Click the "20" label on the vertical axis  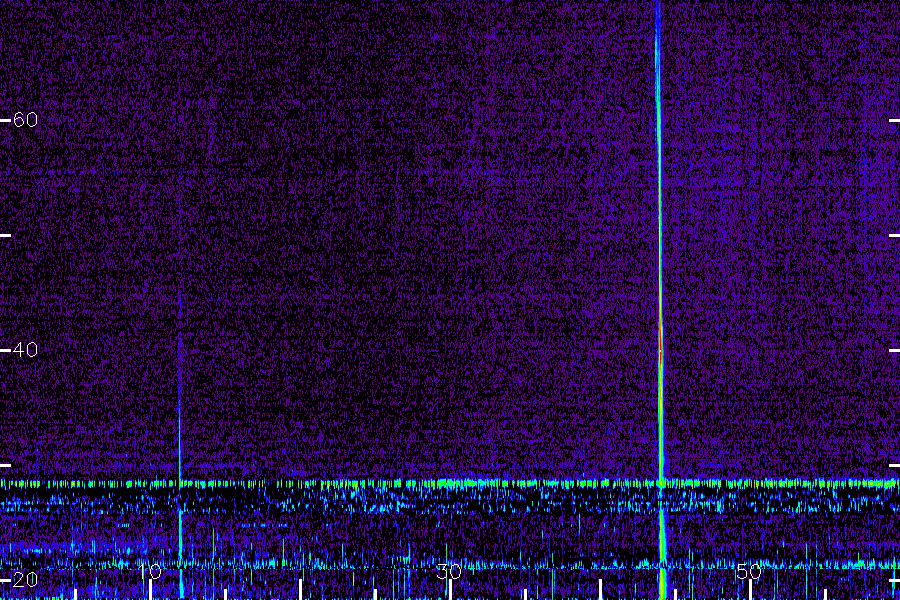[x=25, y=579]
